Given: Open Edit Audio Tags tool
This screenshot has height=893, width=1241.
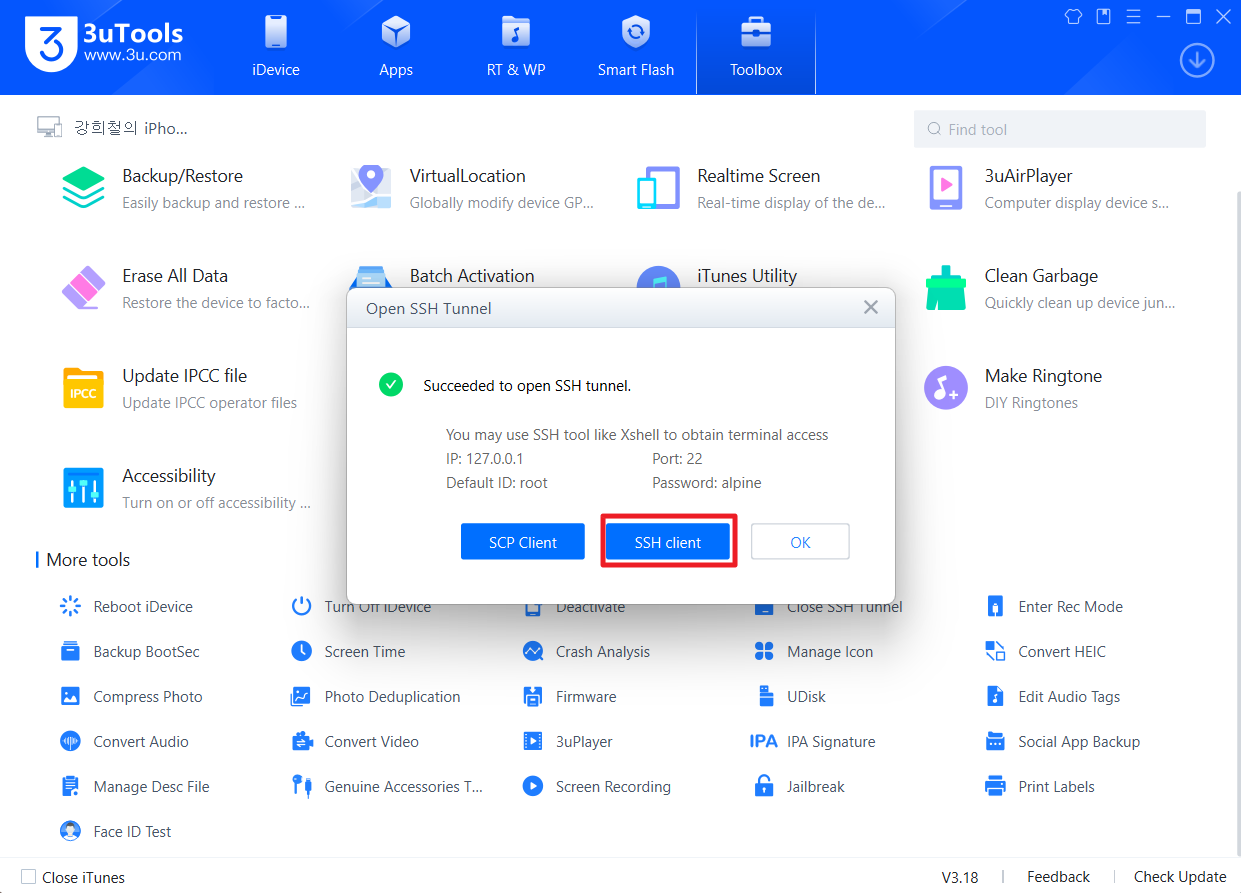Looking at the screenshot, I should tap(1053, 696).
